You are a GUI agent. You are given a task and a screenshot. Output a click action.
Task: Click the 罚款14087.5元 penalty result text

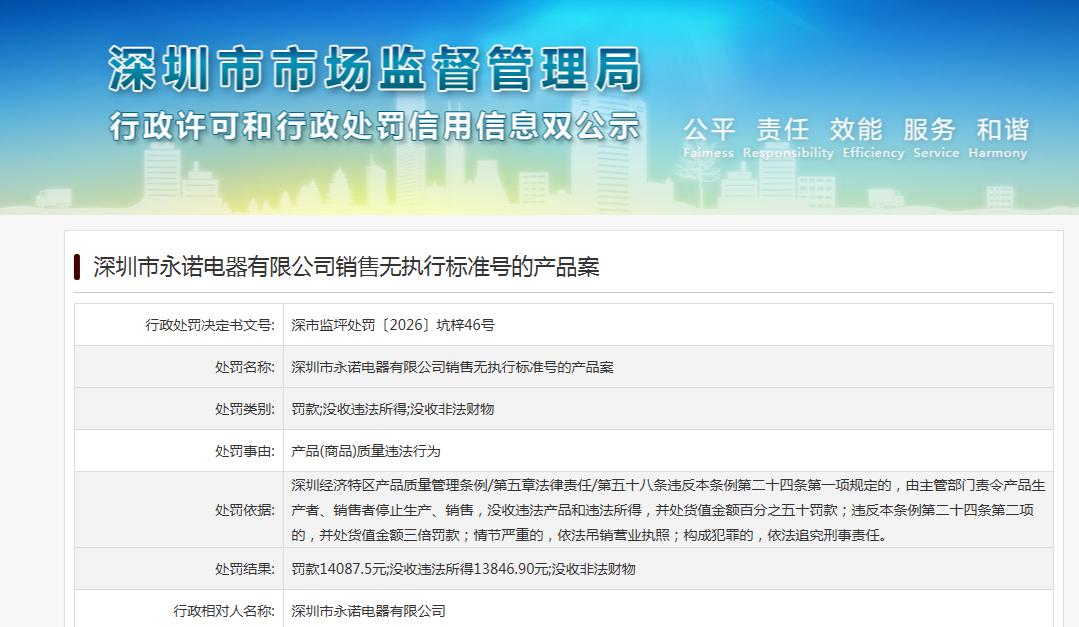coord(339,569)
